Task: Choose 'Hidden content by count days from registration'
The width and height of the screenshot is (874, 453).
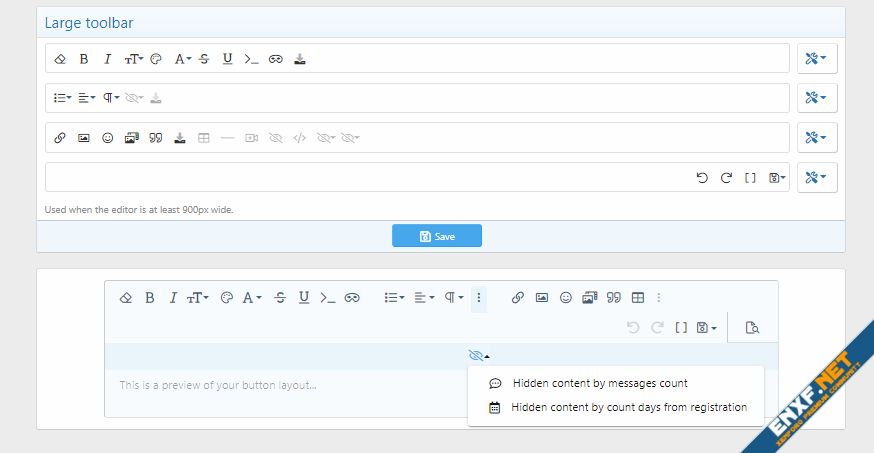Action: click(x=628, y=407)
